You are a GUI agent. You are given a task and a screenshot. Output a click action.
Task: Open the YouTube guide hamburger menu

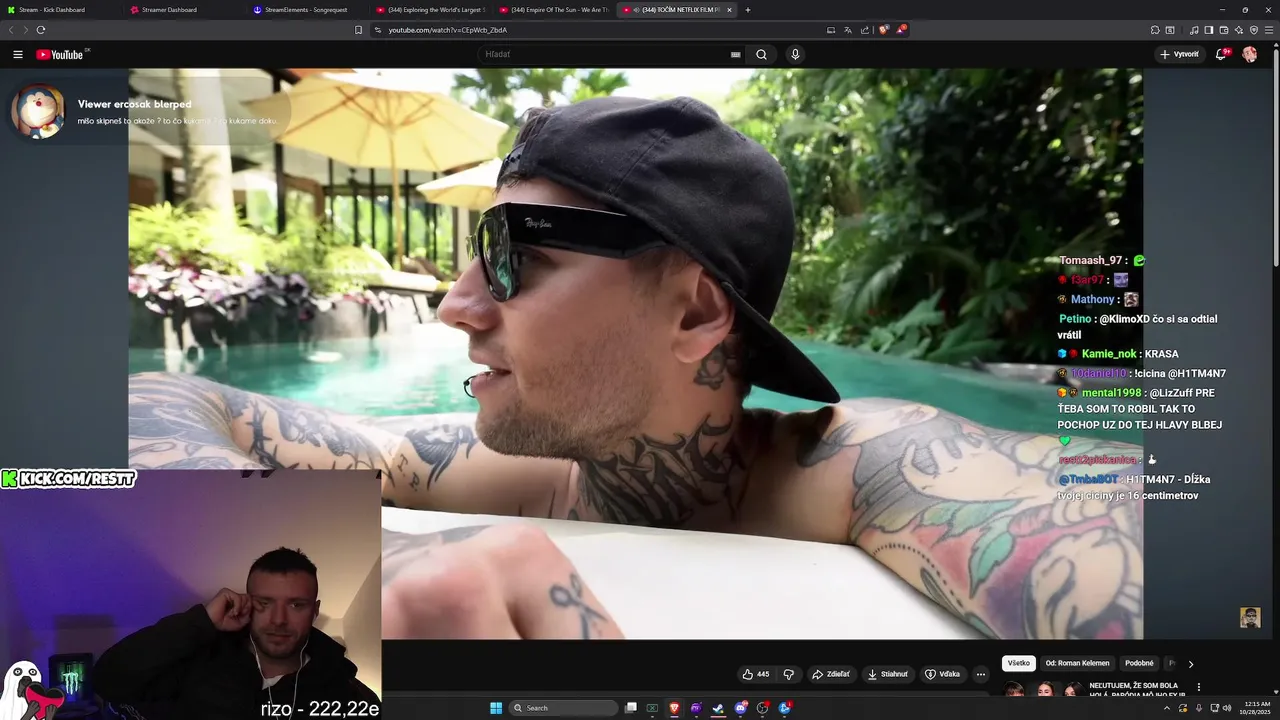tap(18, 54)
